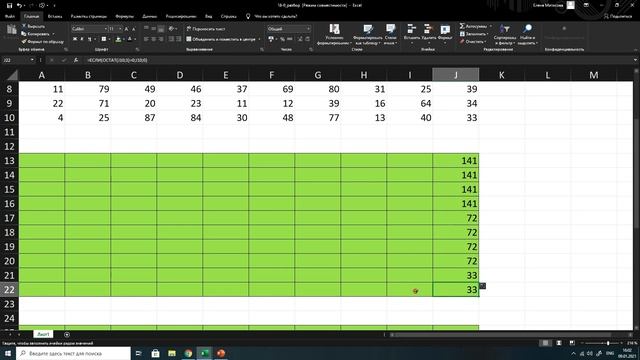Change text orientation with the angled icon
The image size is (640, 360).
click(171, 29)
